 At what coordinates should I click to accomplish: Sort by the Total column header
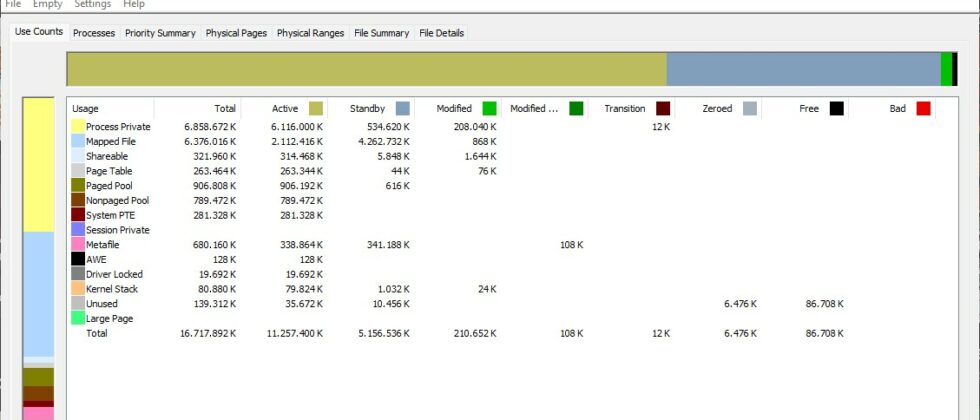198,108
